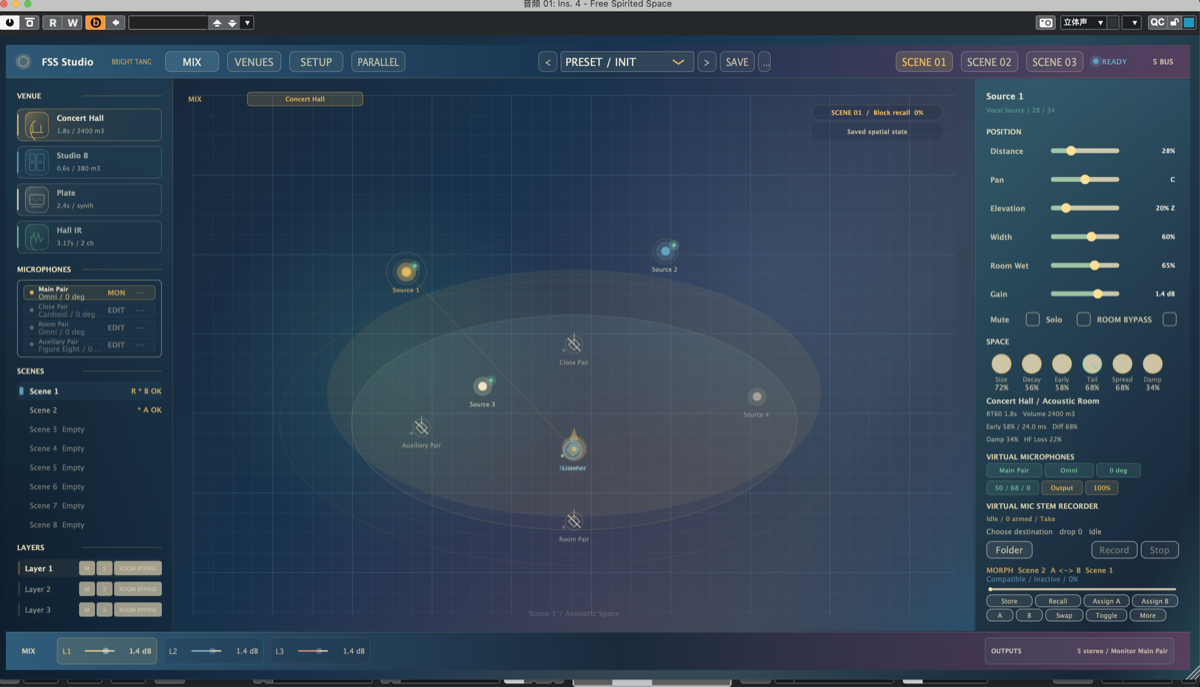
Task: Solo Layer 2 with S button
Action: (x=104, y=589)
